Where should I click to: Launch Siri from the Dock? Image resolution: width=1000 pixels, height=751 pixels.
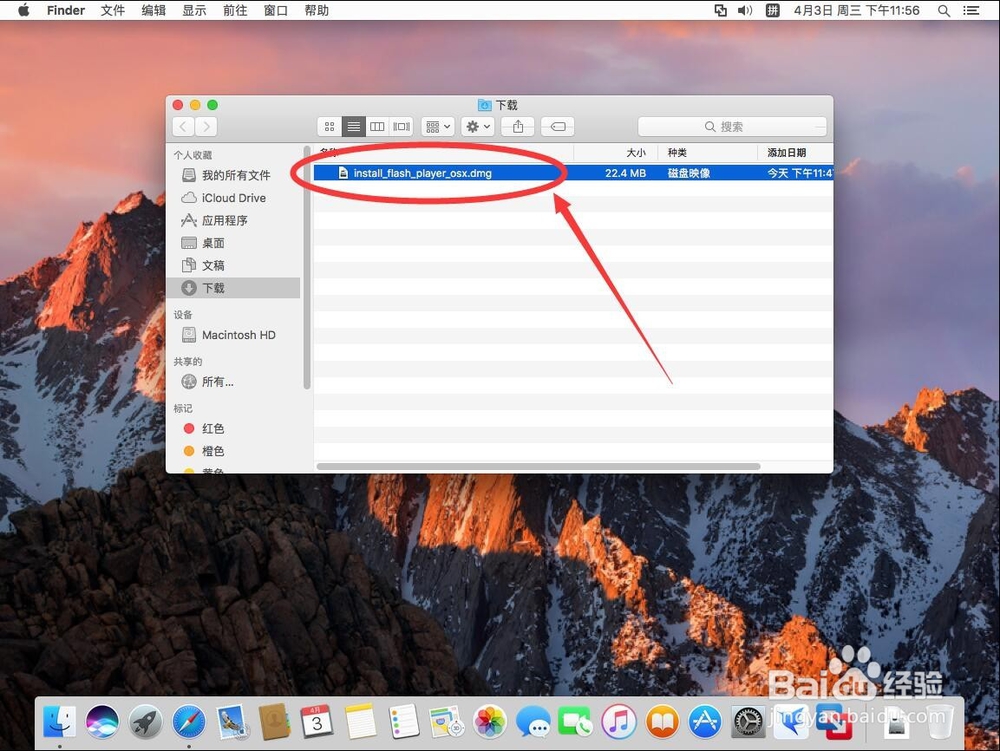103,722
